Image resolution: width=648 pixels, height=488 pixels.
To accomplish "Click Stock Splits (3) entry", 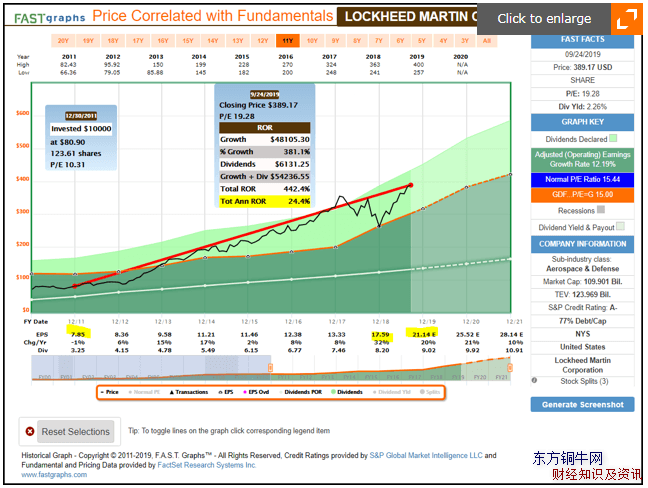I will 584,381.
